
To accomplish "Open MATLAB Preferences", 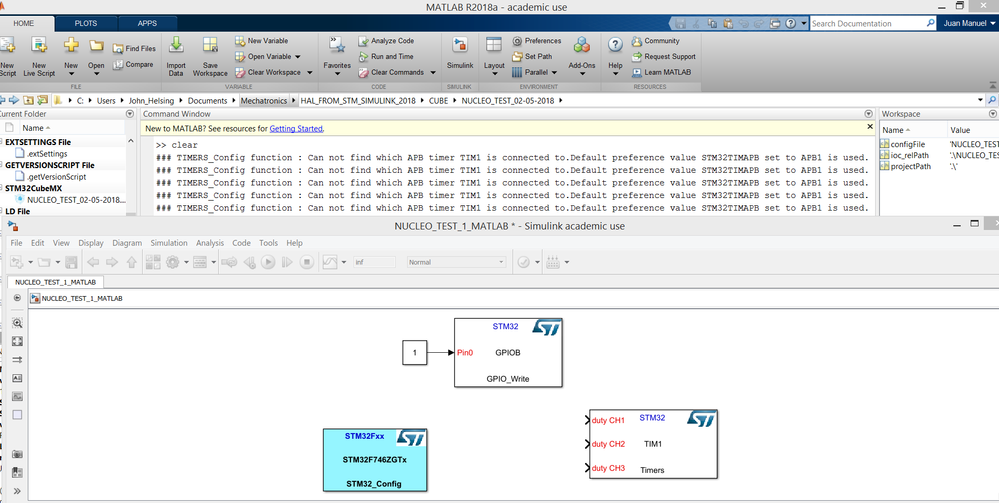I will click(536, 41).
